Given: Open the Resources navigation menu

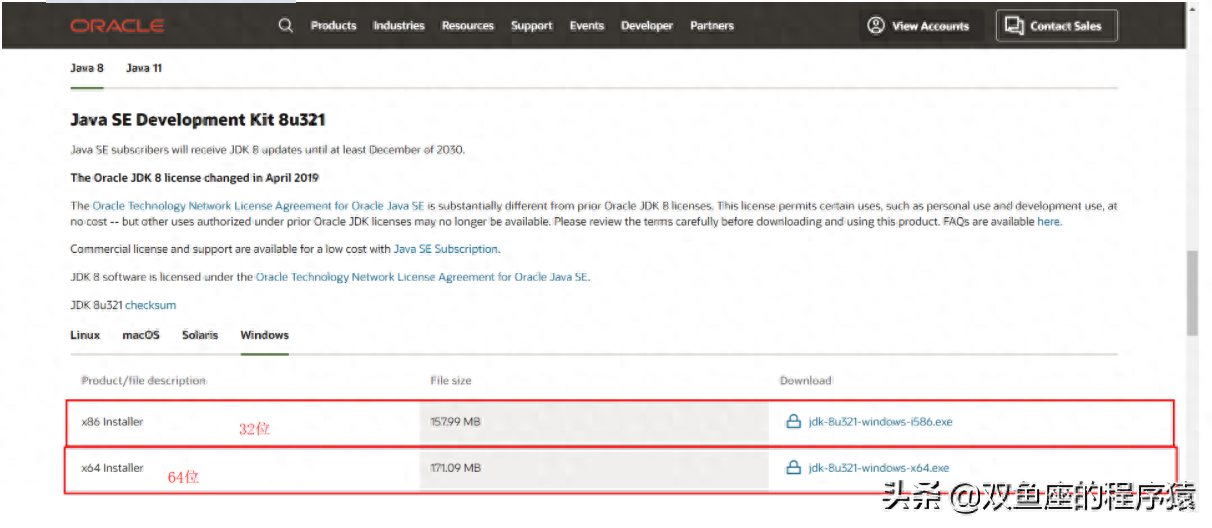Looking at the screenshot, I should point(468,26).
